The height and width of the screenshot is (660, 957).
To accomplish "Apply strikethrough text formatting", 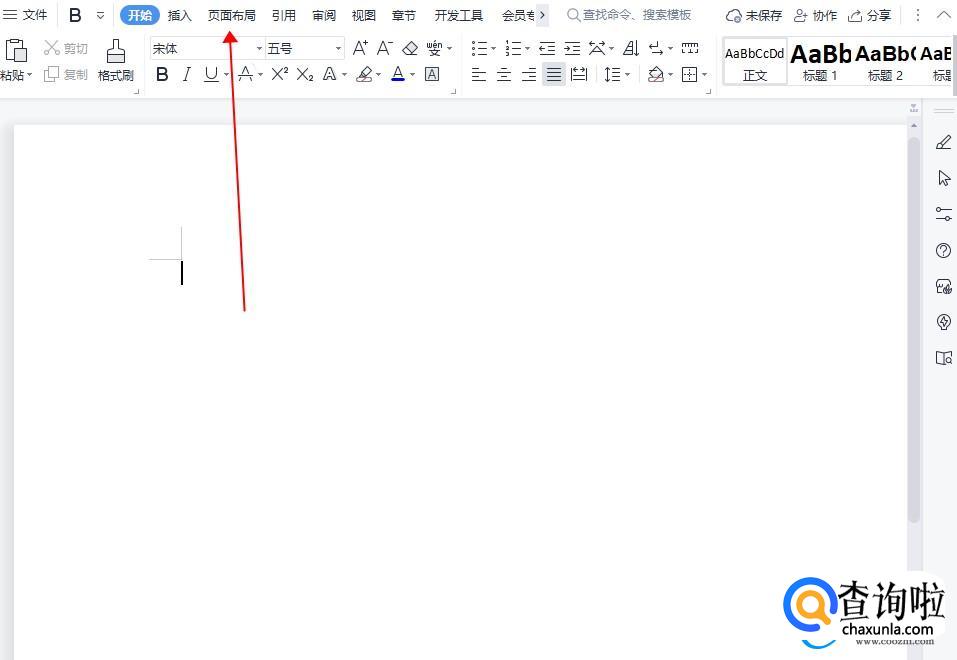I will coord(245,74).
